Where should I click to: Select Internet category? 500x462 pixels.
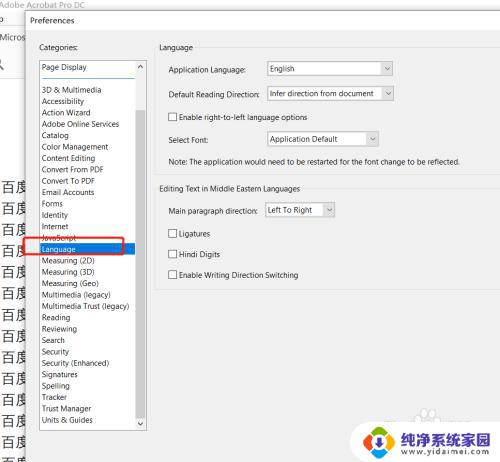tap(55, 226)
